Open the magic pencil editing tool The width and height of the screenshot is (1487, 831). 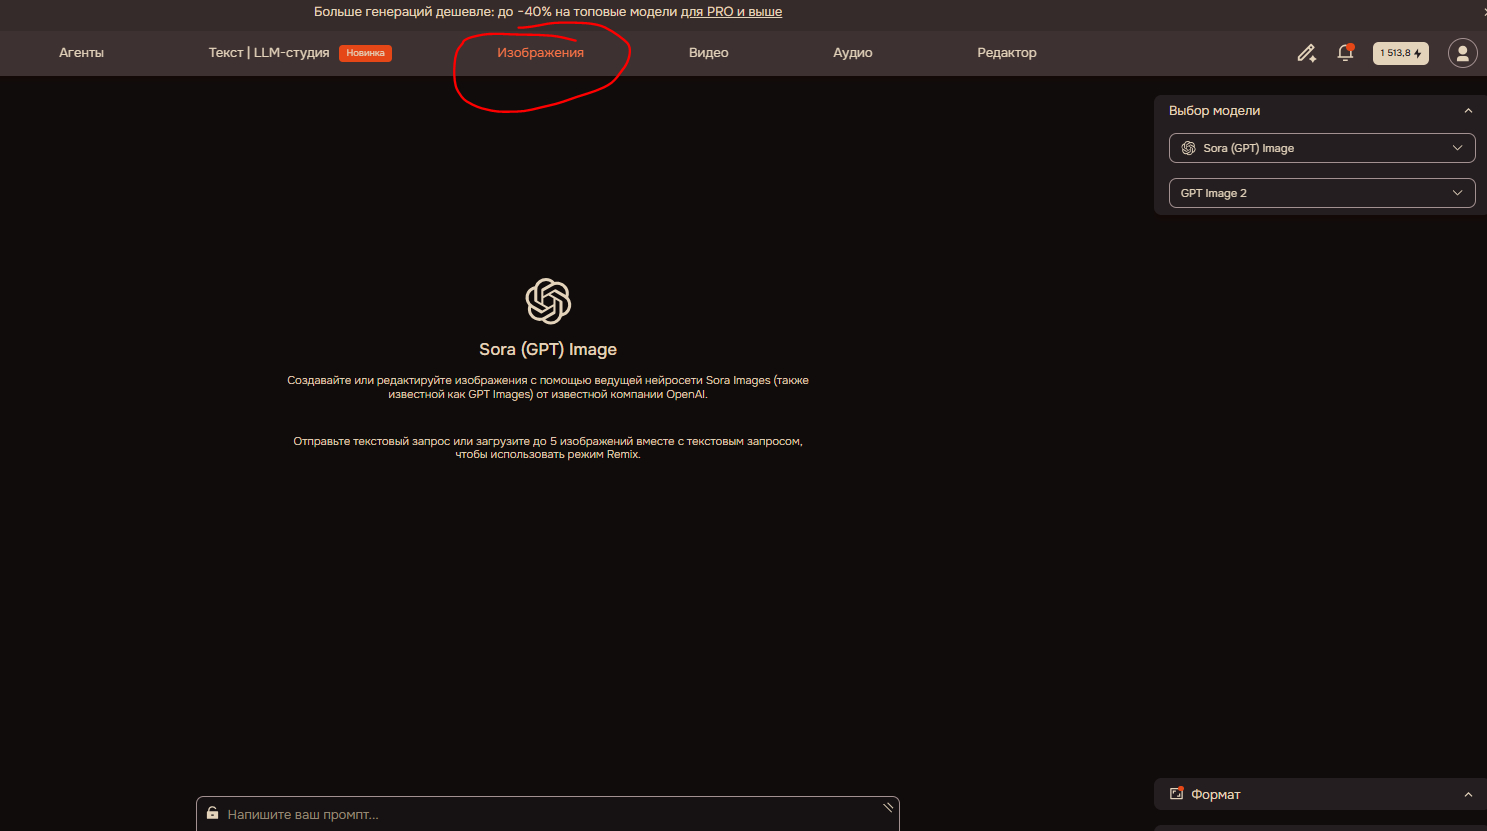1306,53
